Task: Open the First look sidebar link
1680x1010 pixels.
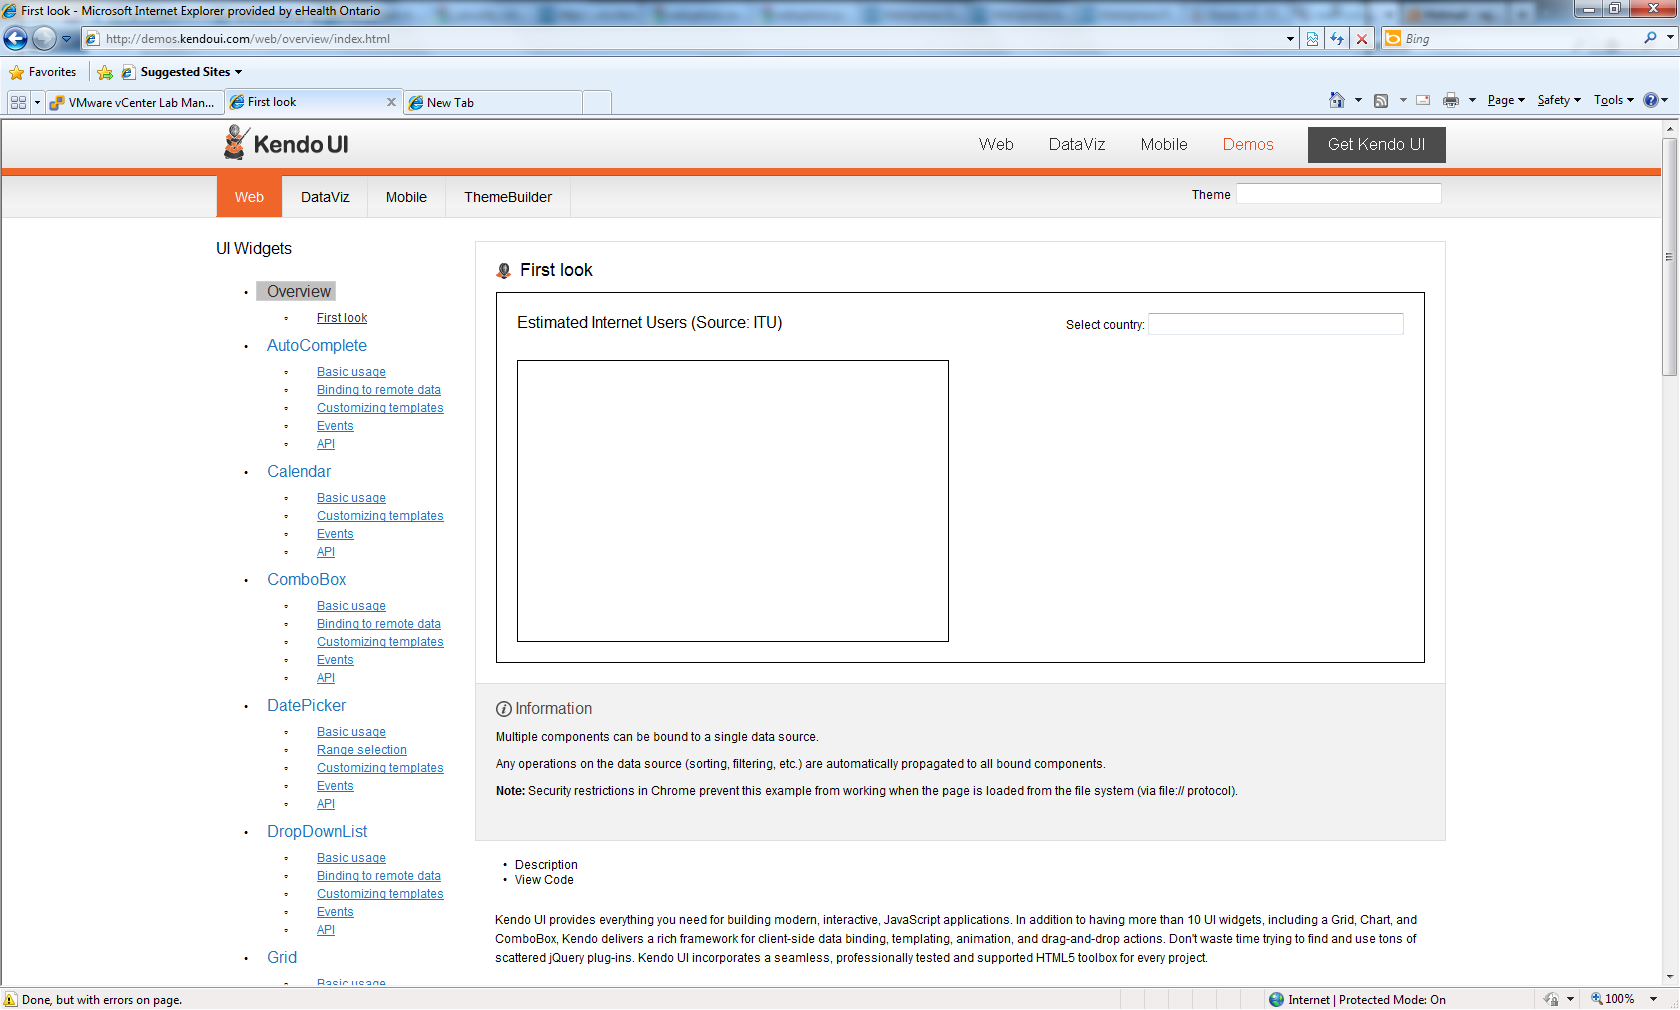Action: 342,318
